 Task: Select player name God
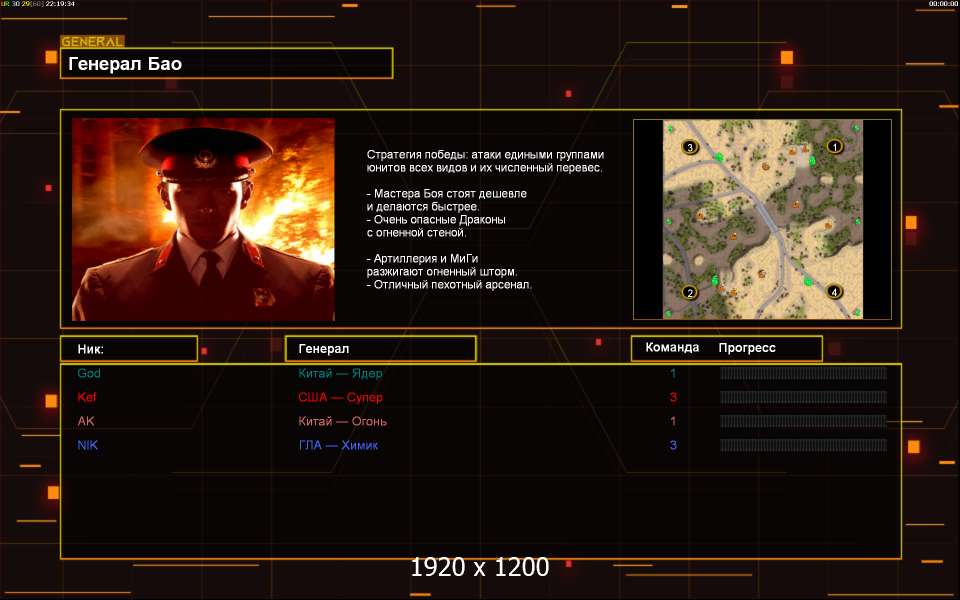point(89,373)
